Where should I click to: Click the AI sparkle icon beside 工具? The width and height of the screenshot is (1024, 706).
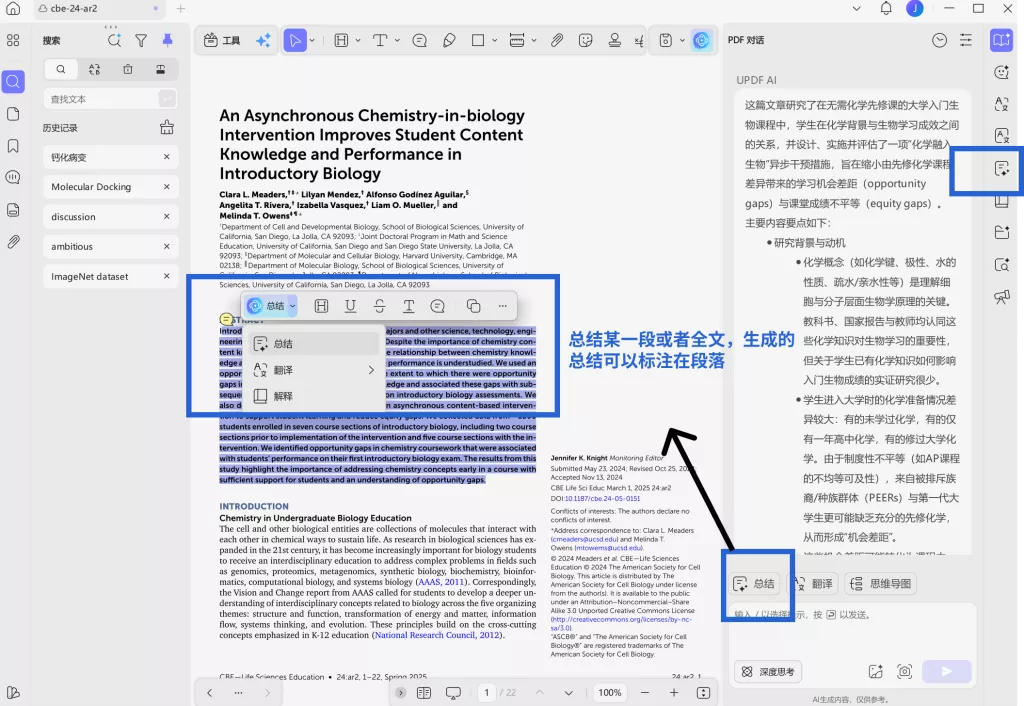click(263, 40)
